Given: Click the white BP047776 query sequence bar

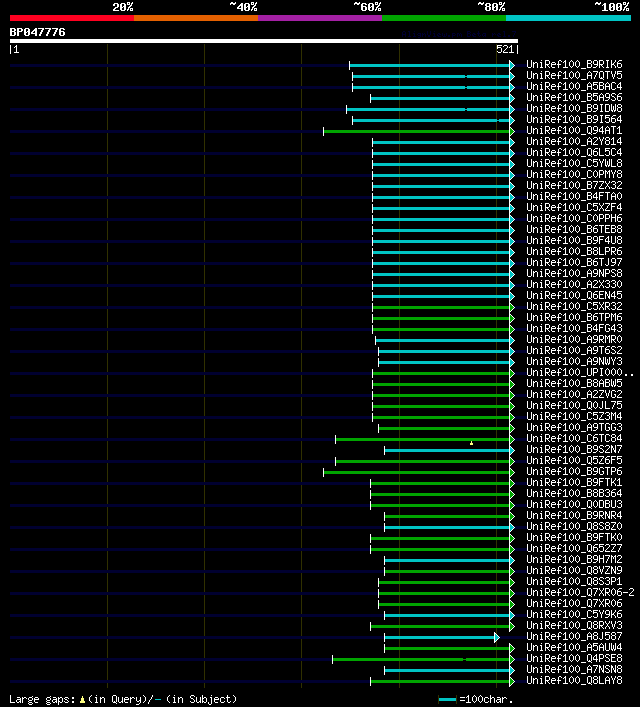Looking at the screenshot, I should pos(264,41).
